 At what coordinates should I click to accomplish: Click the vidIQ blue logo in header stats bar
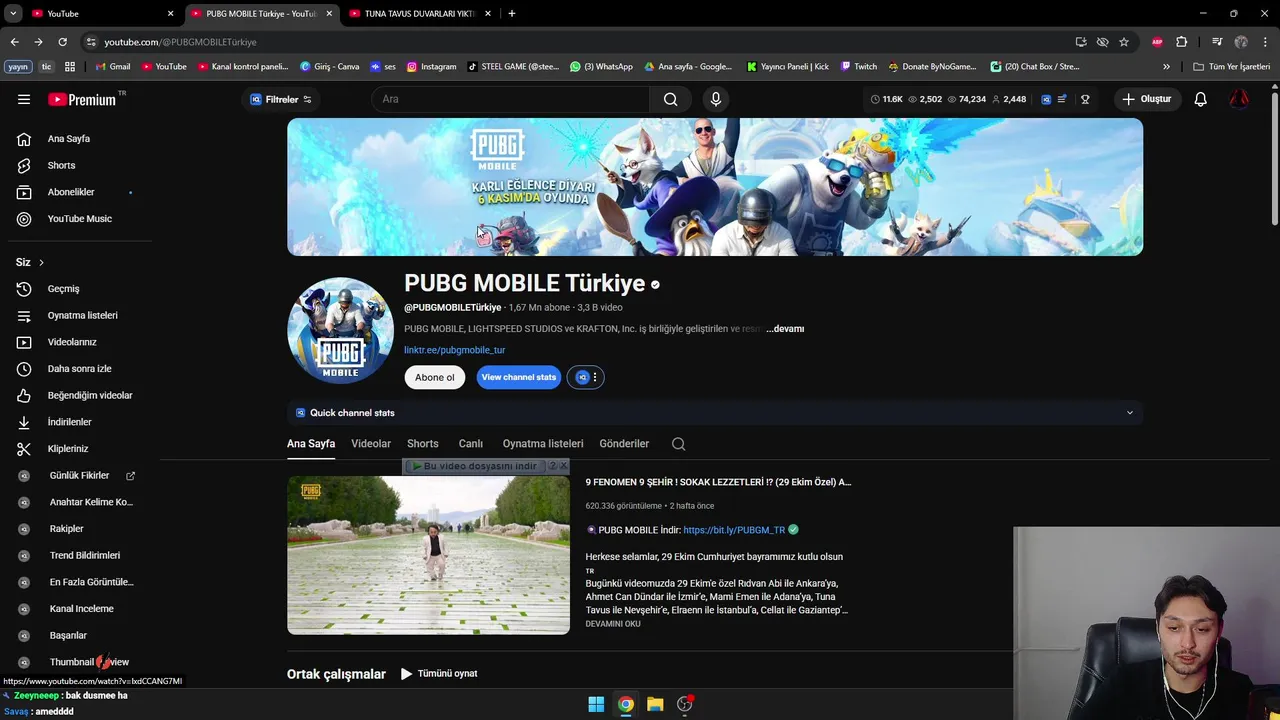click(1046, 99)
